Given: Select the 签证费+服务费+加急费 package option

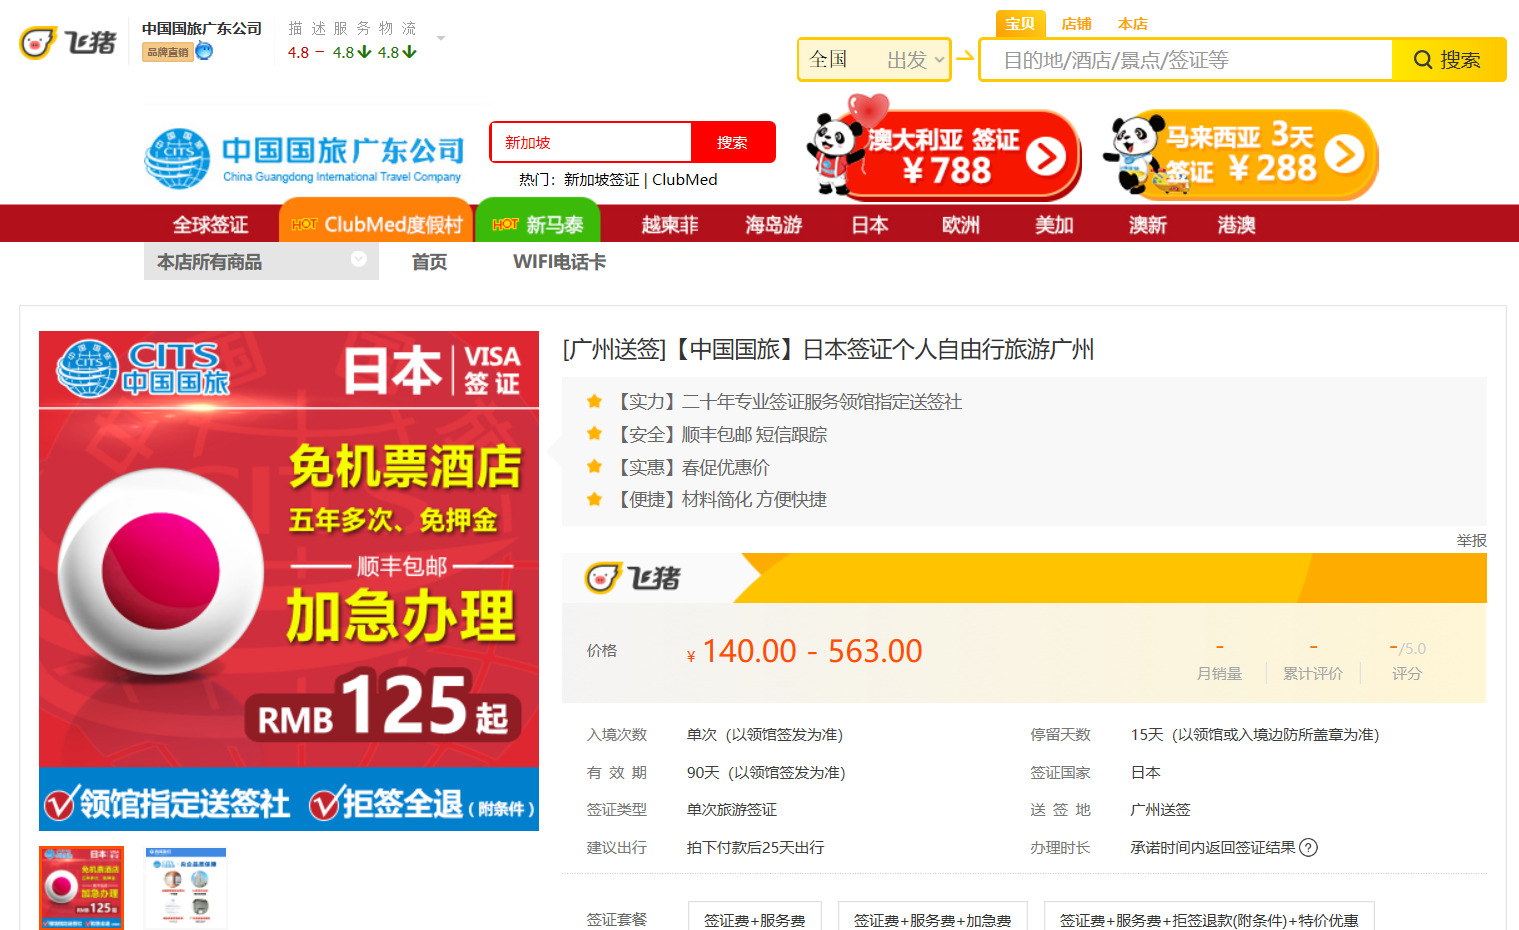Looking at the screenshot, I should coord(932,919).
